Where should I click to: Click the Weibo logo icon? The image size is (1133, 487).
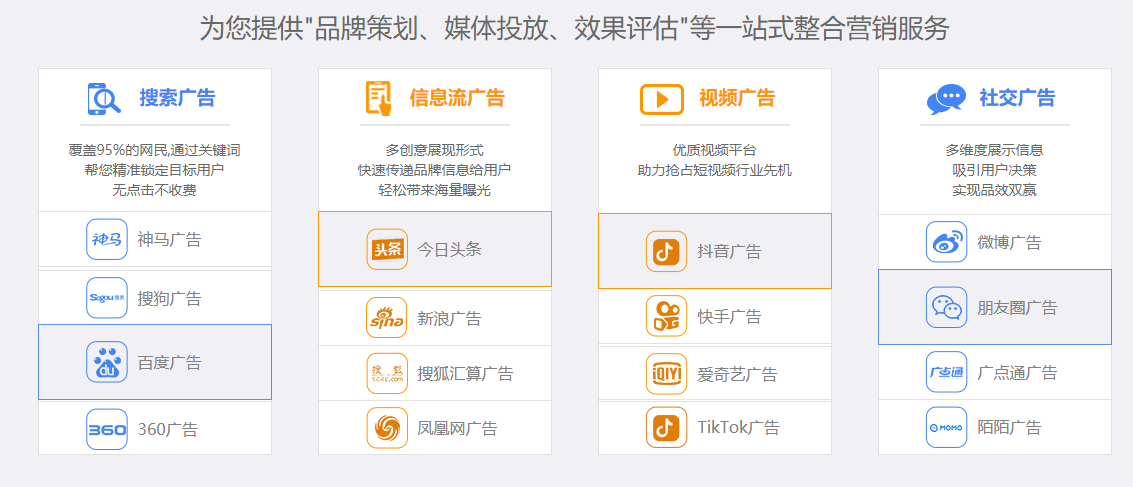click(x=947, y=242)
